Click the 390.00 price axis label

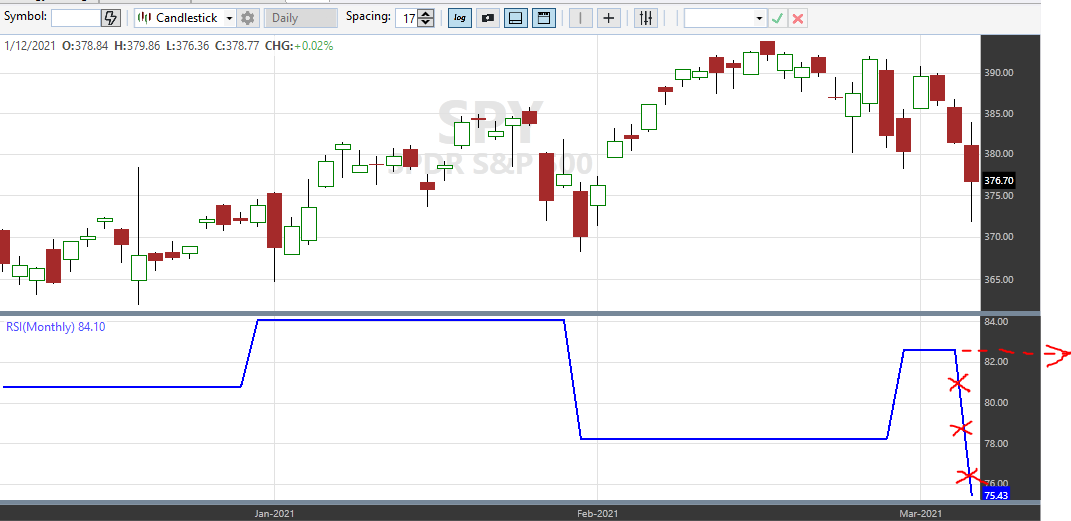point(999,72)
